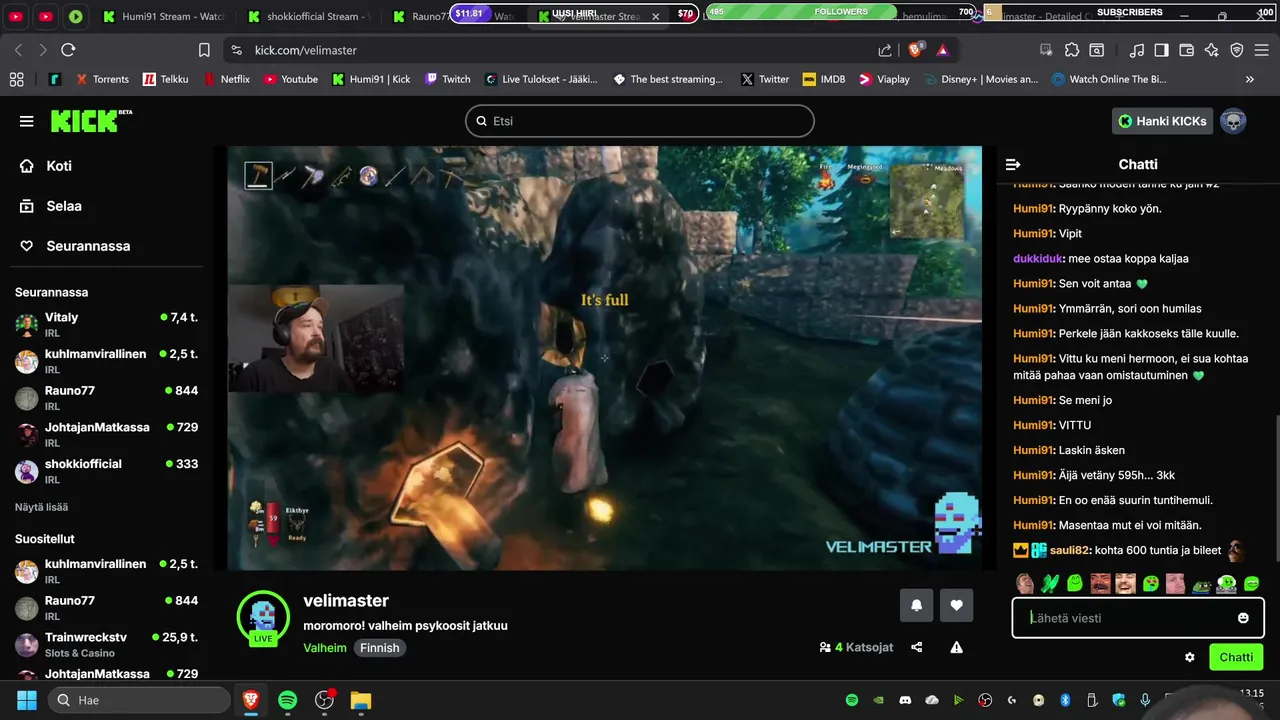The image size is (1280, 720).
Task: Open the shokkiofficial channel in the sidebar
Action: pyautogui.click(x=107, y=471)
